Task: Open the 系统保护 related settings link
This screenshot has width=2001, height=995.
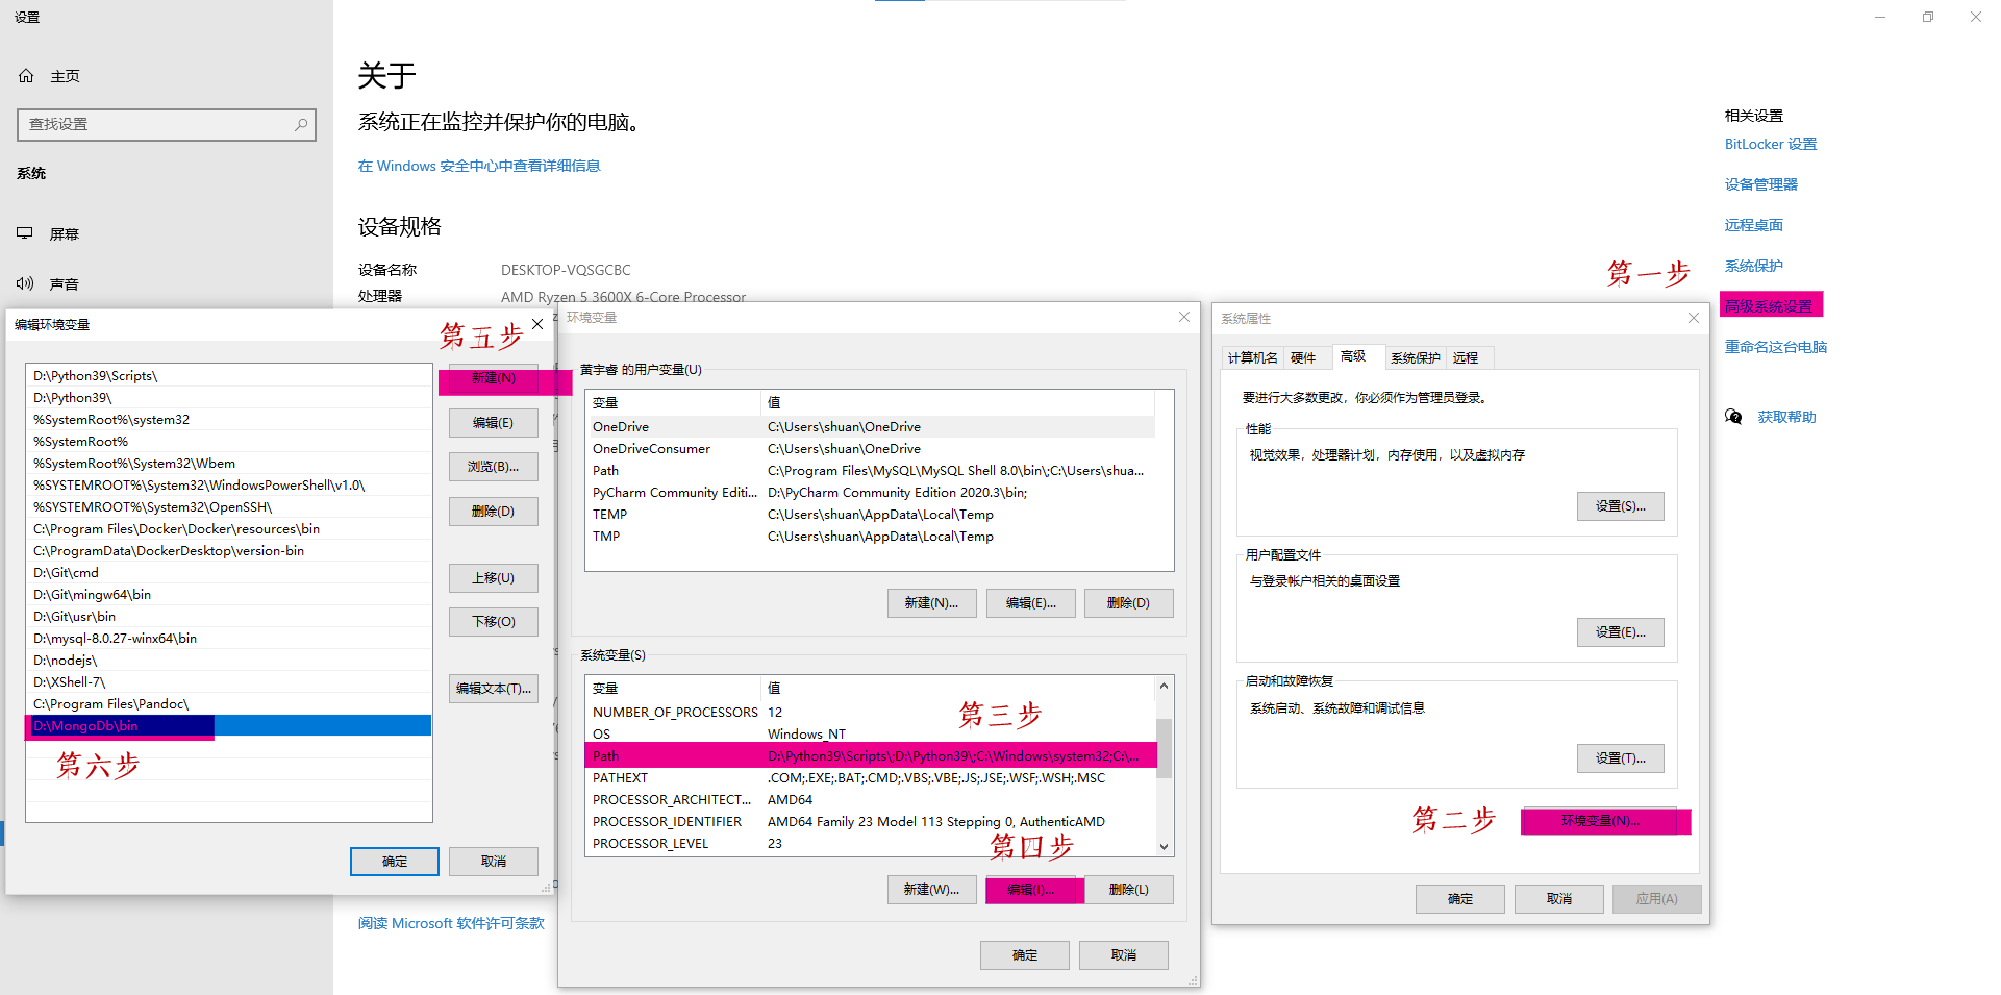Action: pos(1754,266)
